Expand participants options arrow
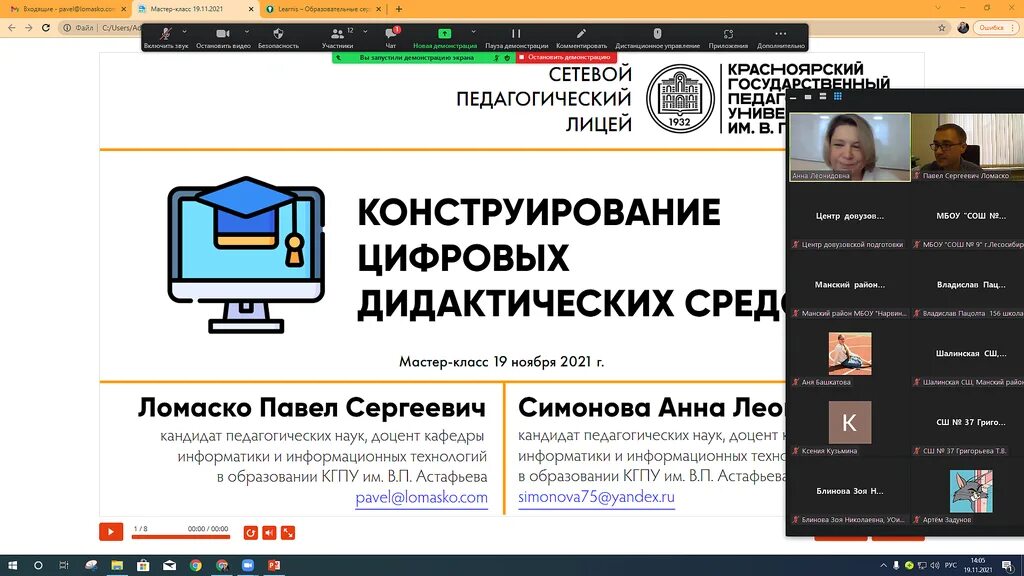 [x=365, y=31]
